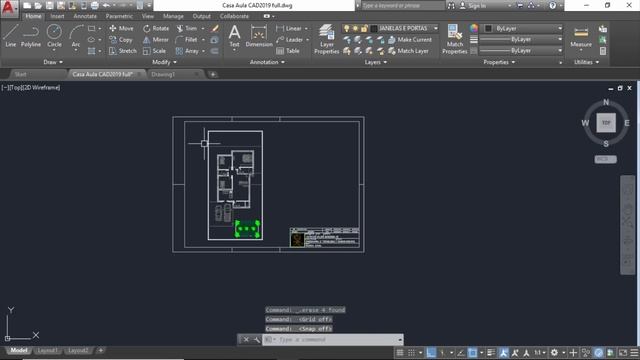Toggle snap mode in status bar
Screen dimensions: 640x360
point(411,353)
